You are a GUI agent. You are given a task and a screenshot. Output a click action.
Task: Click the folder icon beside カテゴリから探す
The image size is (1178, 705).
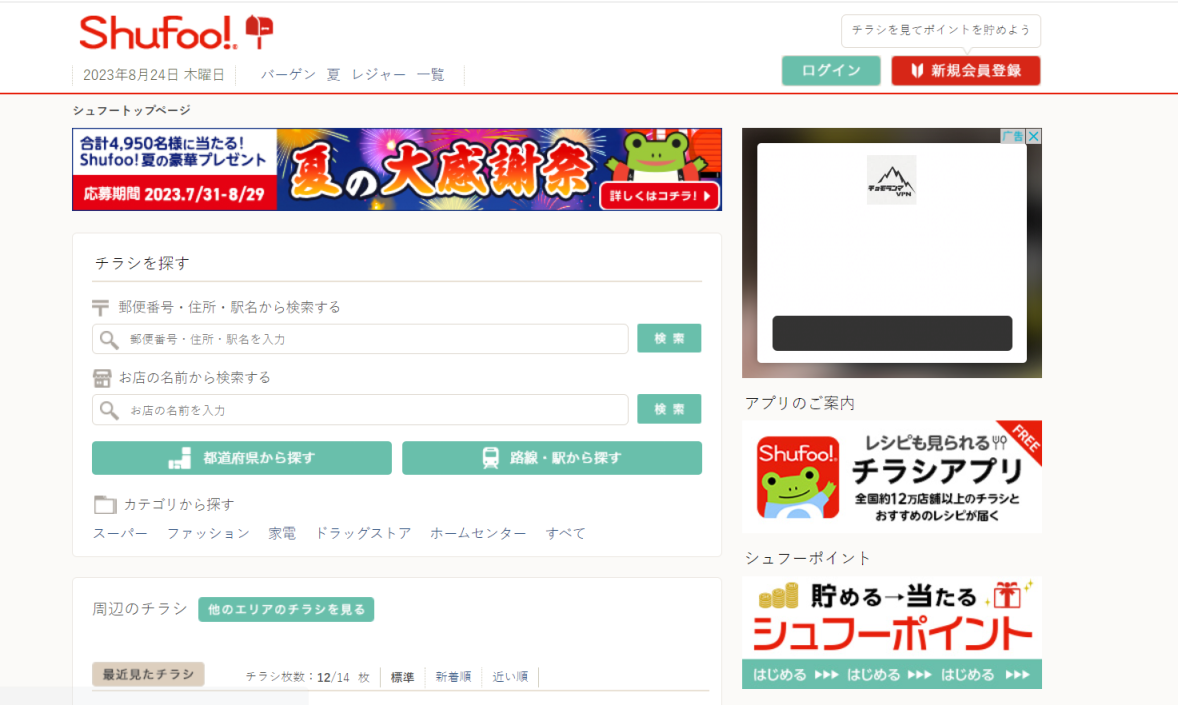104,504
